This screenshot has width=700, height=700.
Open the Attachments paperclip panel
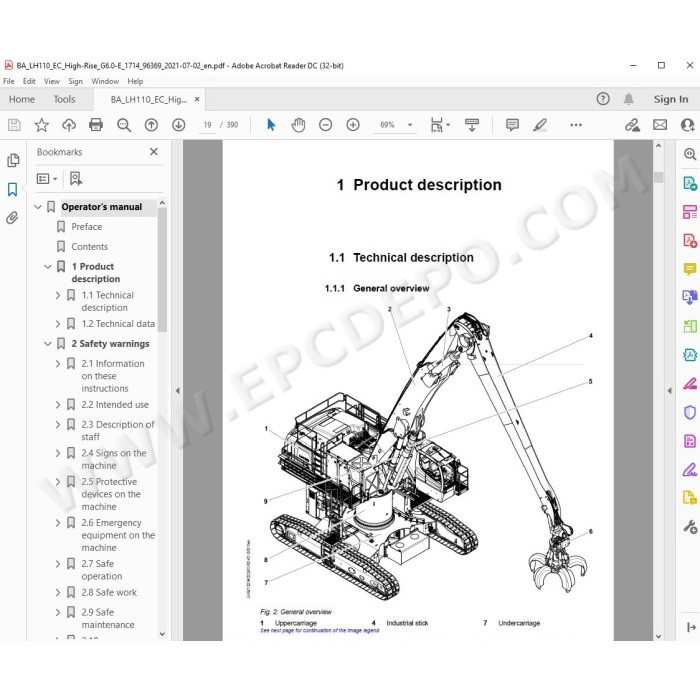click(x=12, y=218)
